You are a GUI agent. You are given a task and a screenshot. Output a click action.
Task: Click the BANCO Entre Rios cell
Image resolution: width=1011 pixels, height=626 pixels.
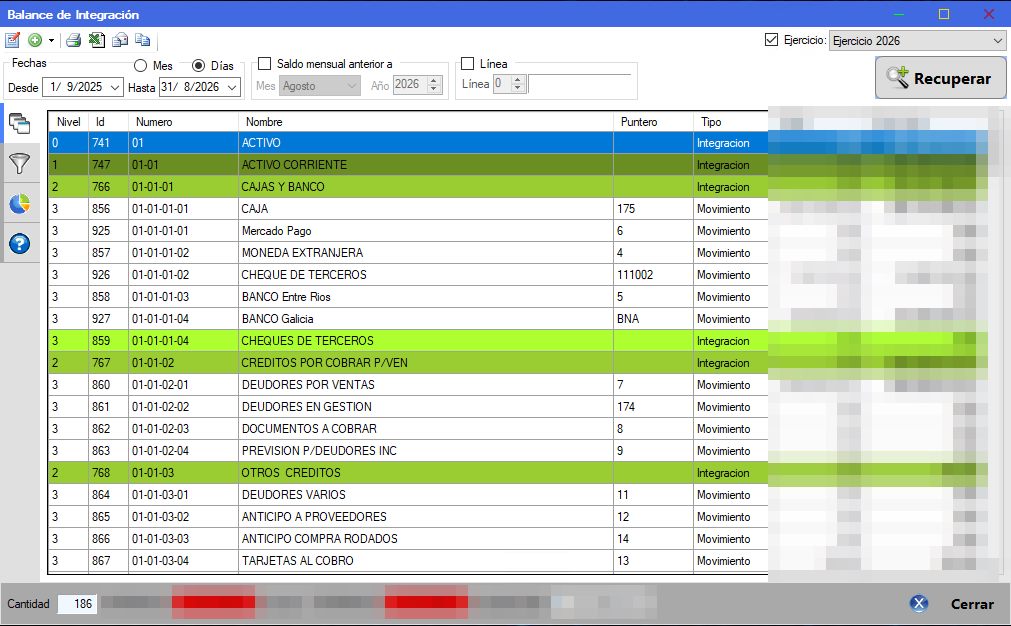[426, 297]
